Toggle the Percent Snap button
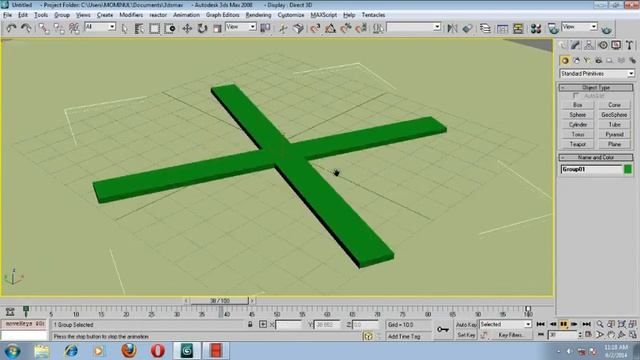This screenshot has height=360, width=640. [x=346, y=28]
